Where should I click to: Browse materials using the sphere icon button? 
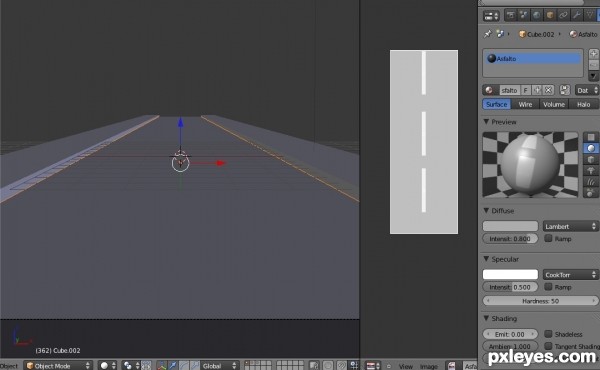click(490, 90)
